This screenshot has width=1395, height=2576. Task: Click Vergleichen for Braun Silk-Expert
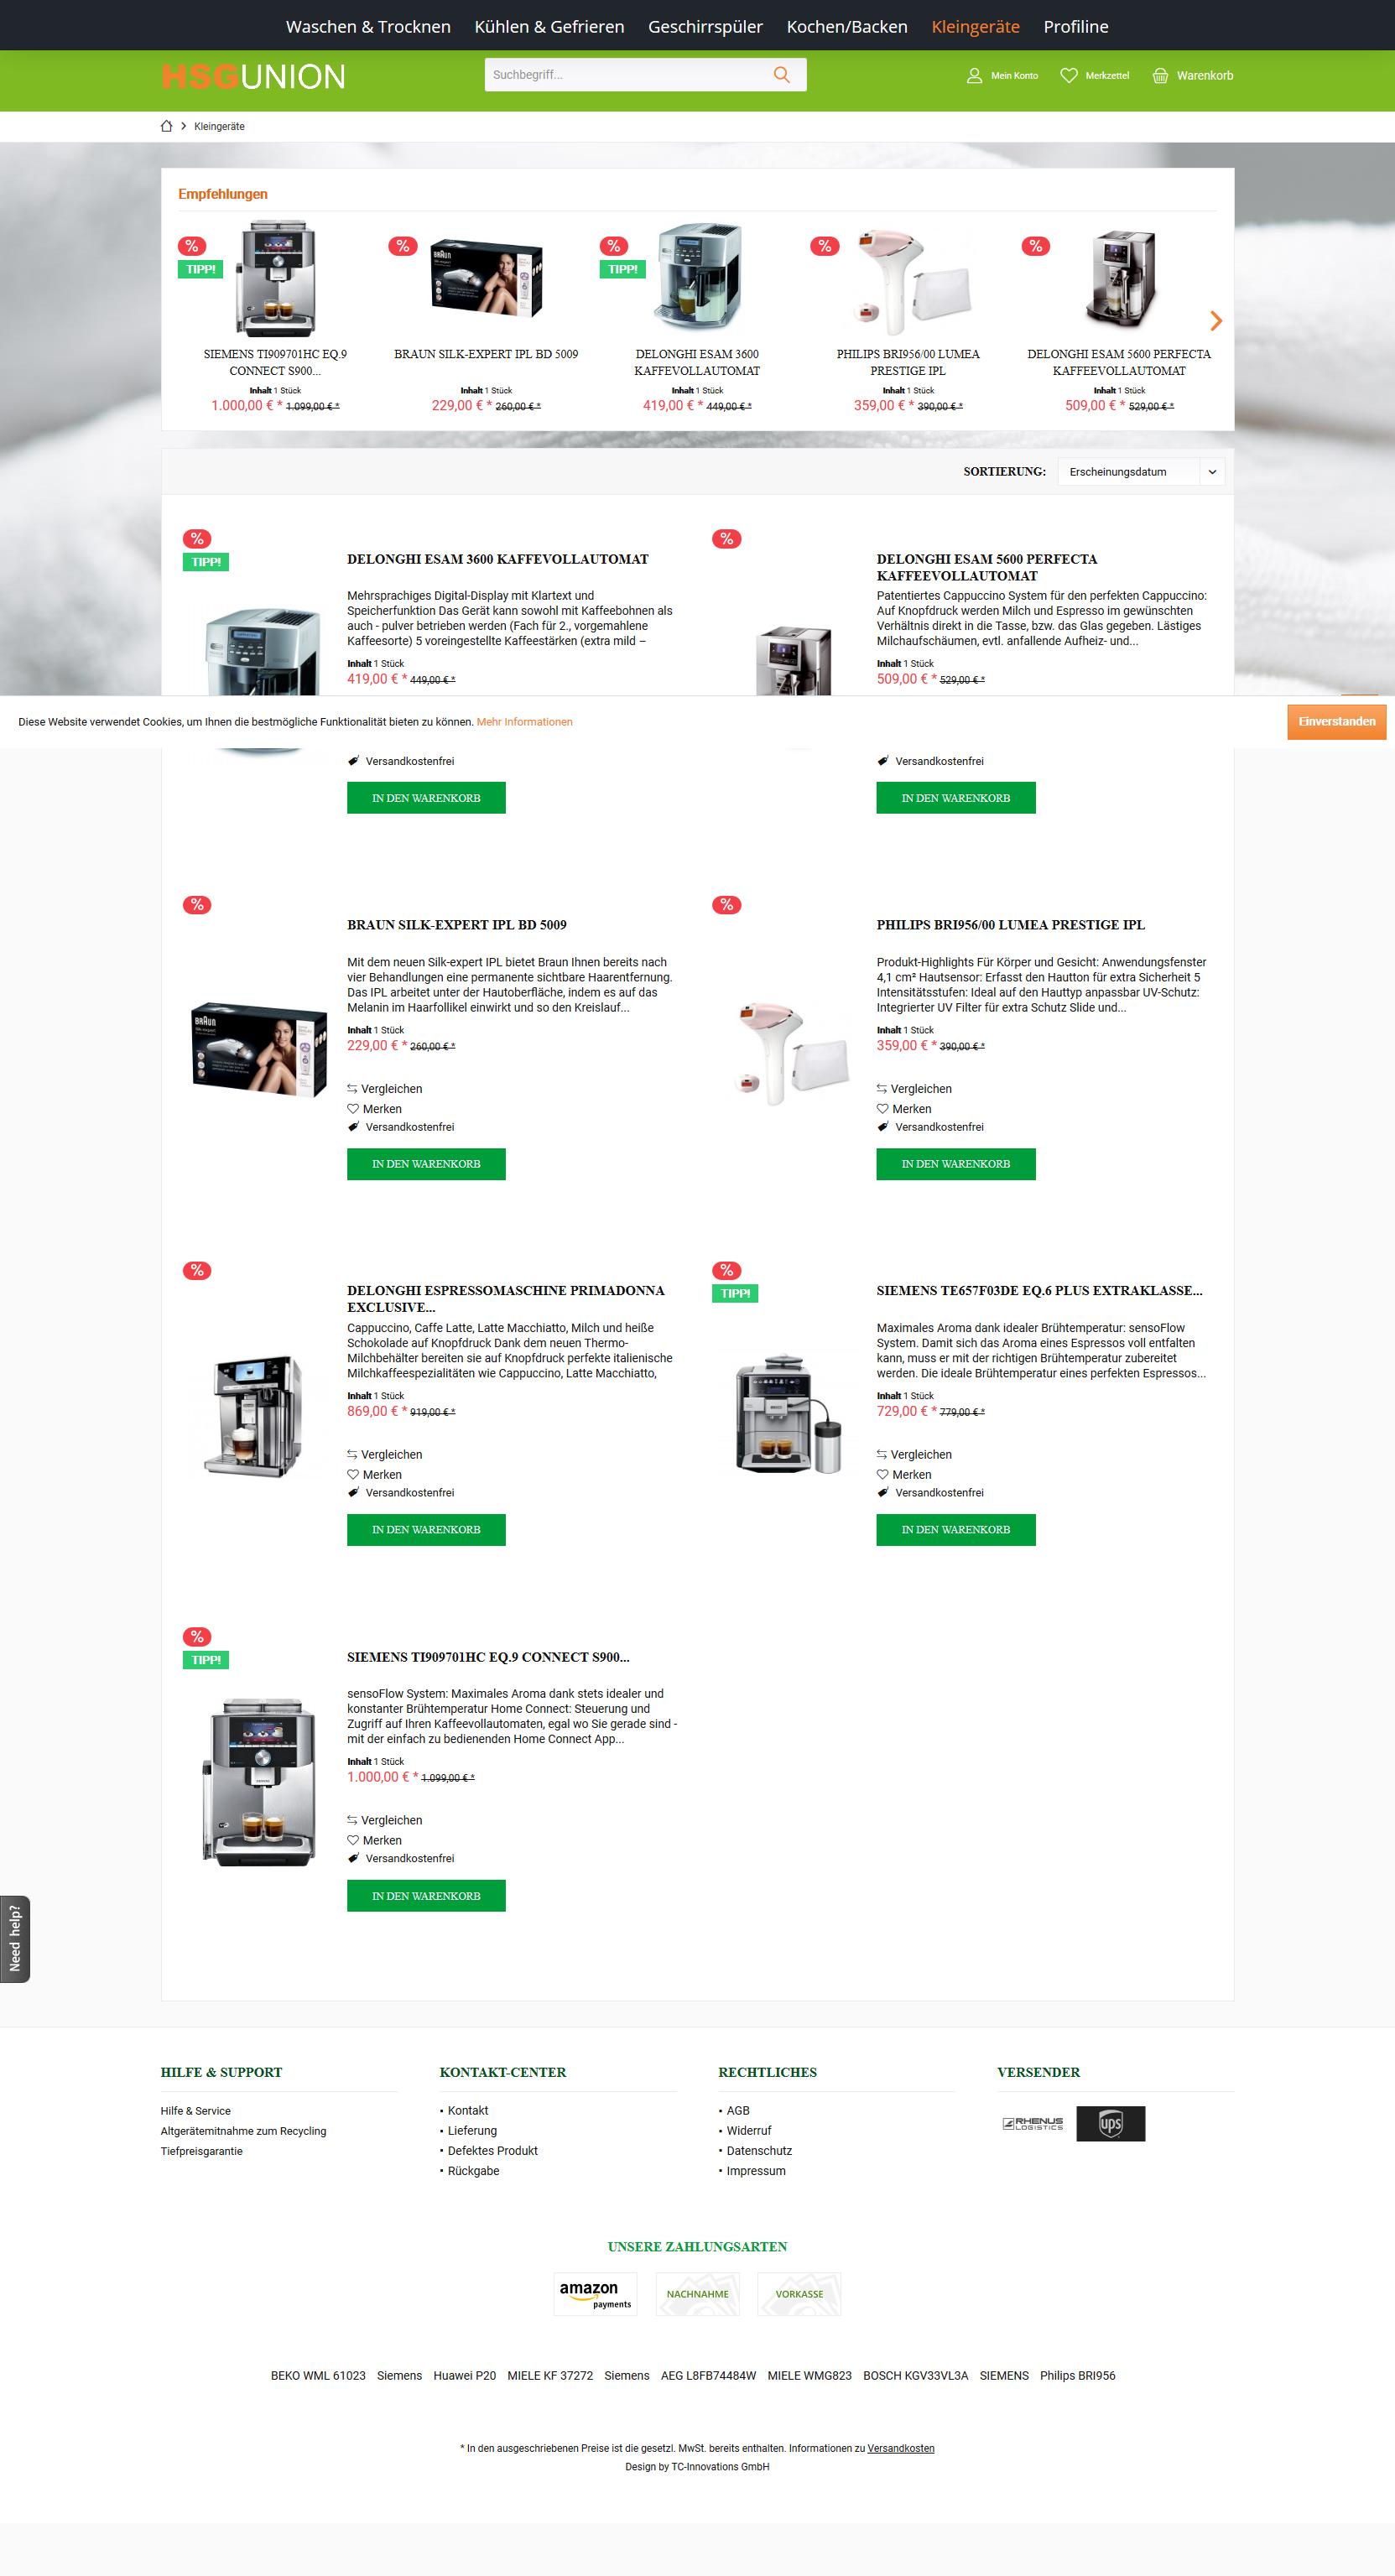[385, 1089]
